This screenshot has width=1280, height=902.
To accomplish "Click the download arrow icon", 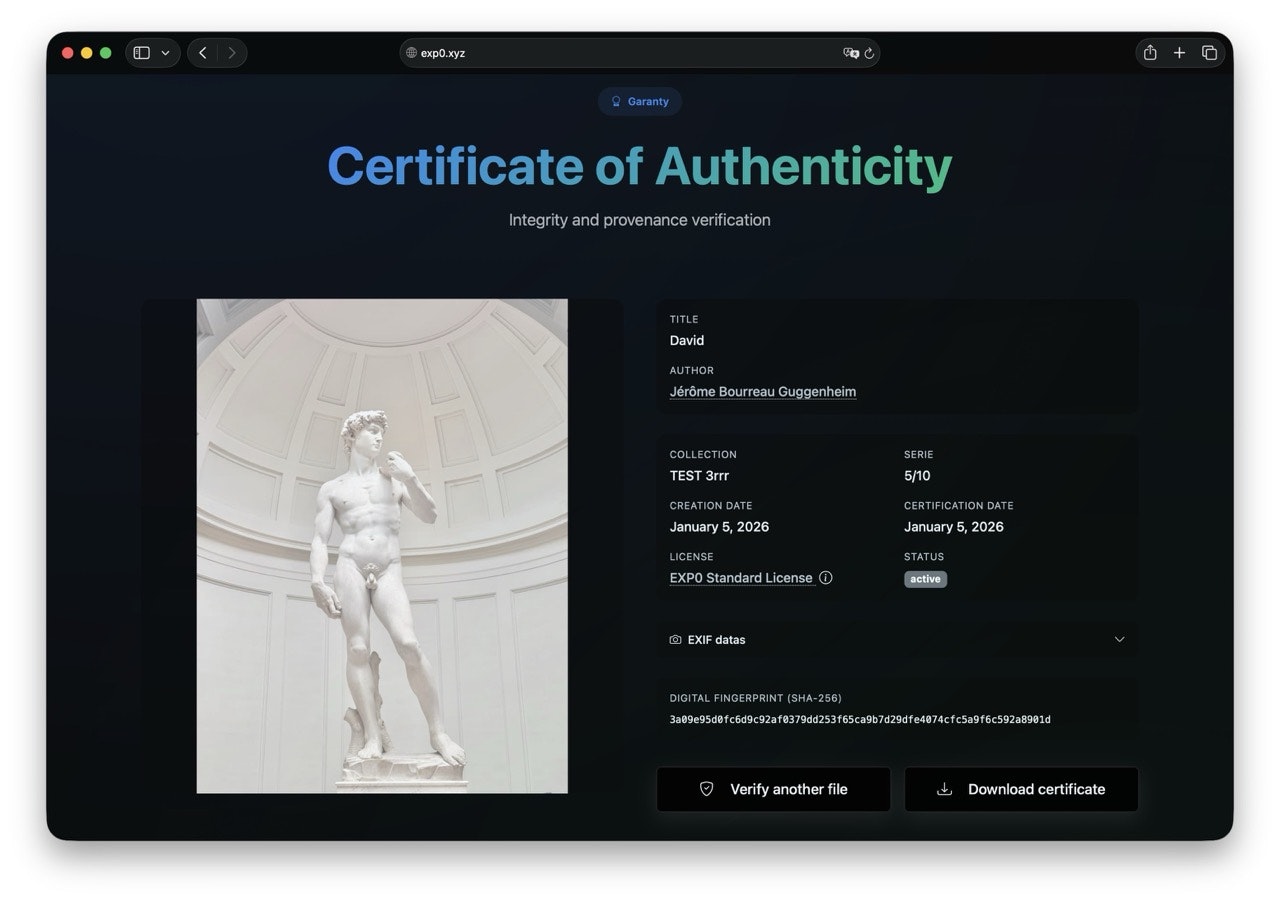I will point(944,789).
